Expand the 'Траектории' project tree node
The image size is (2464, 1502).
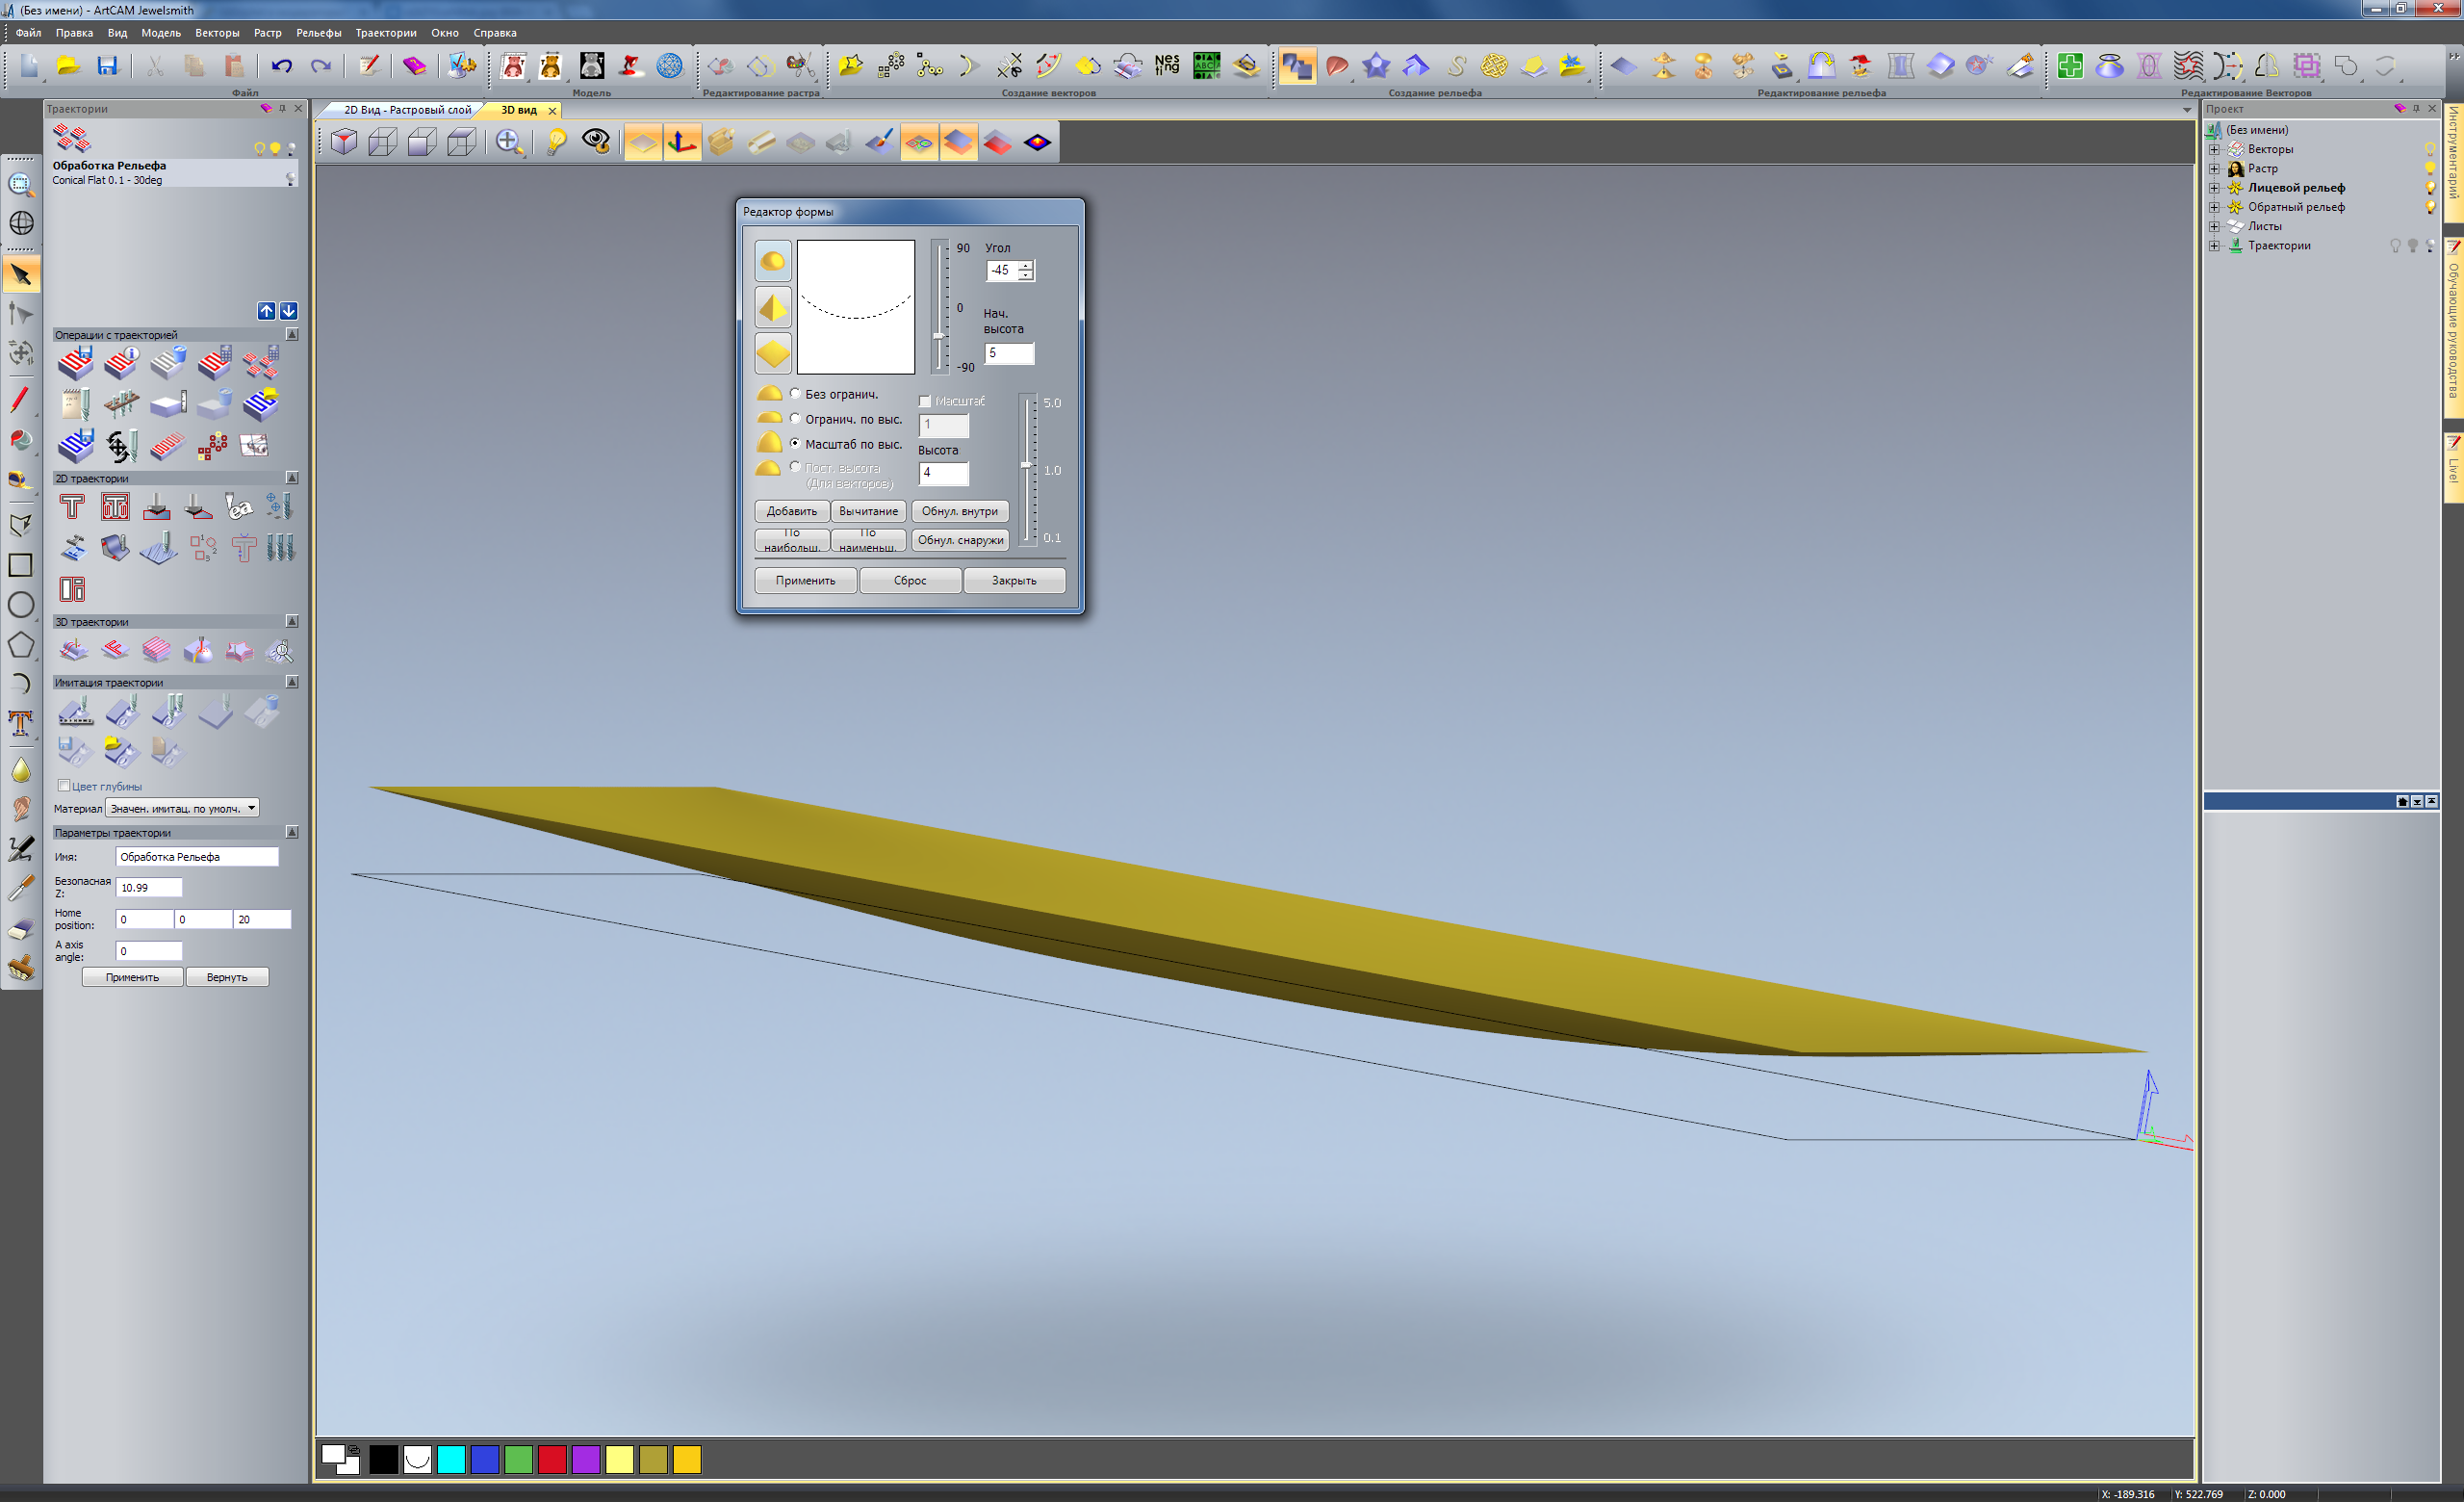(x=2214, y=246)
